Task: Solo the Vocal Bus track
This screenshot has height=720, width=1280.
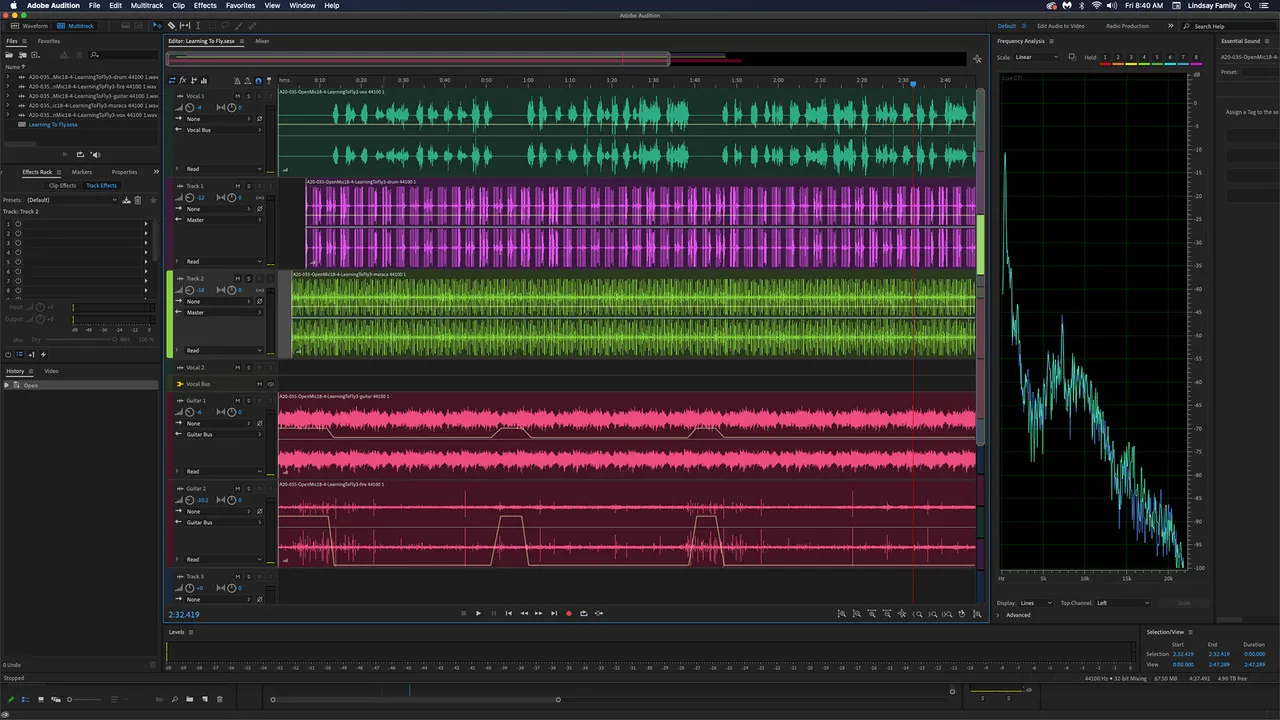Action: [271, 384]
